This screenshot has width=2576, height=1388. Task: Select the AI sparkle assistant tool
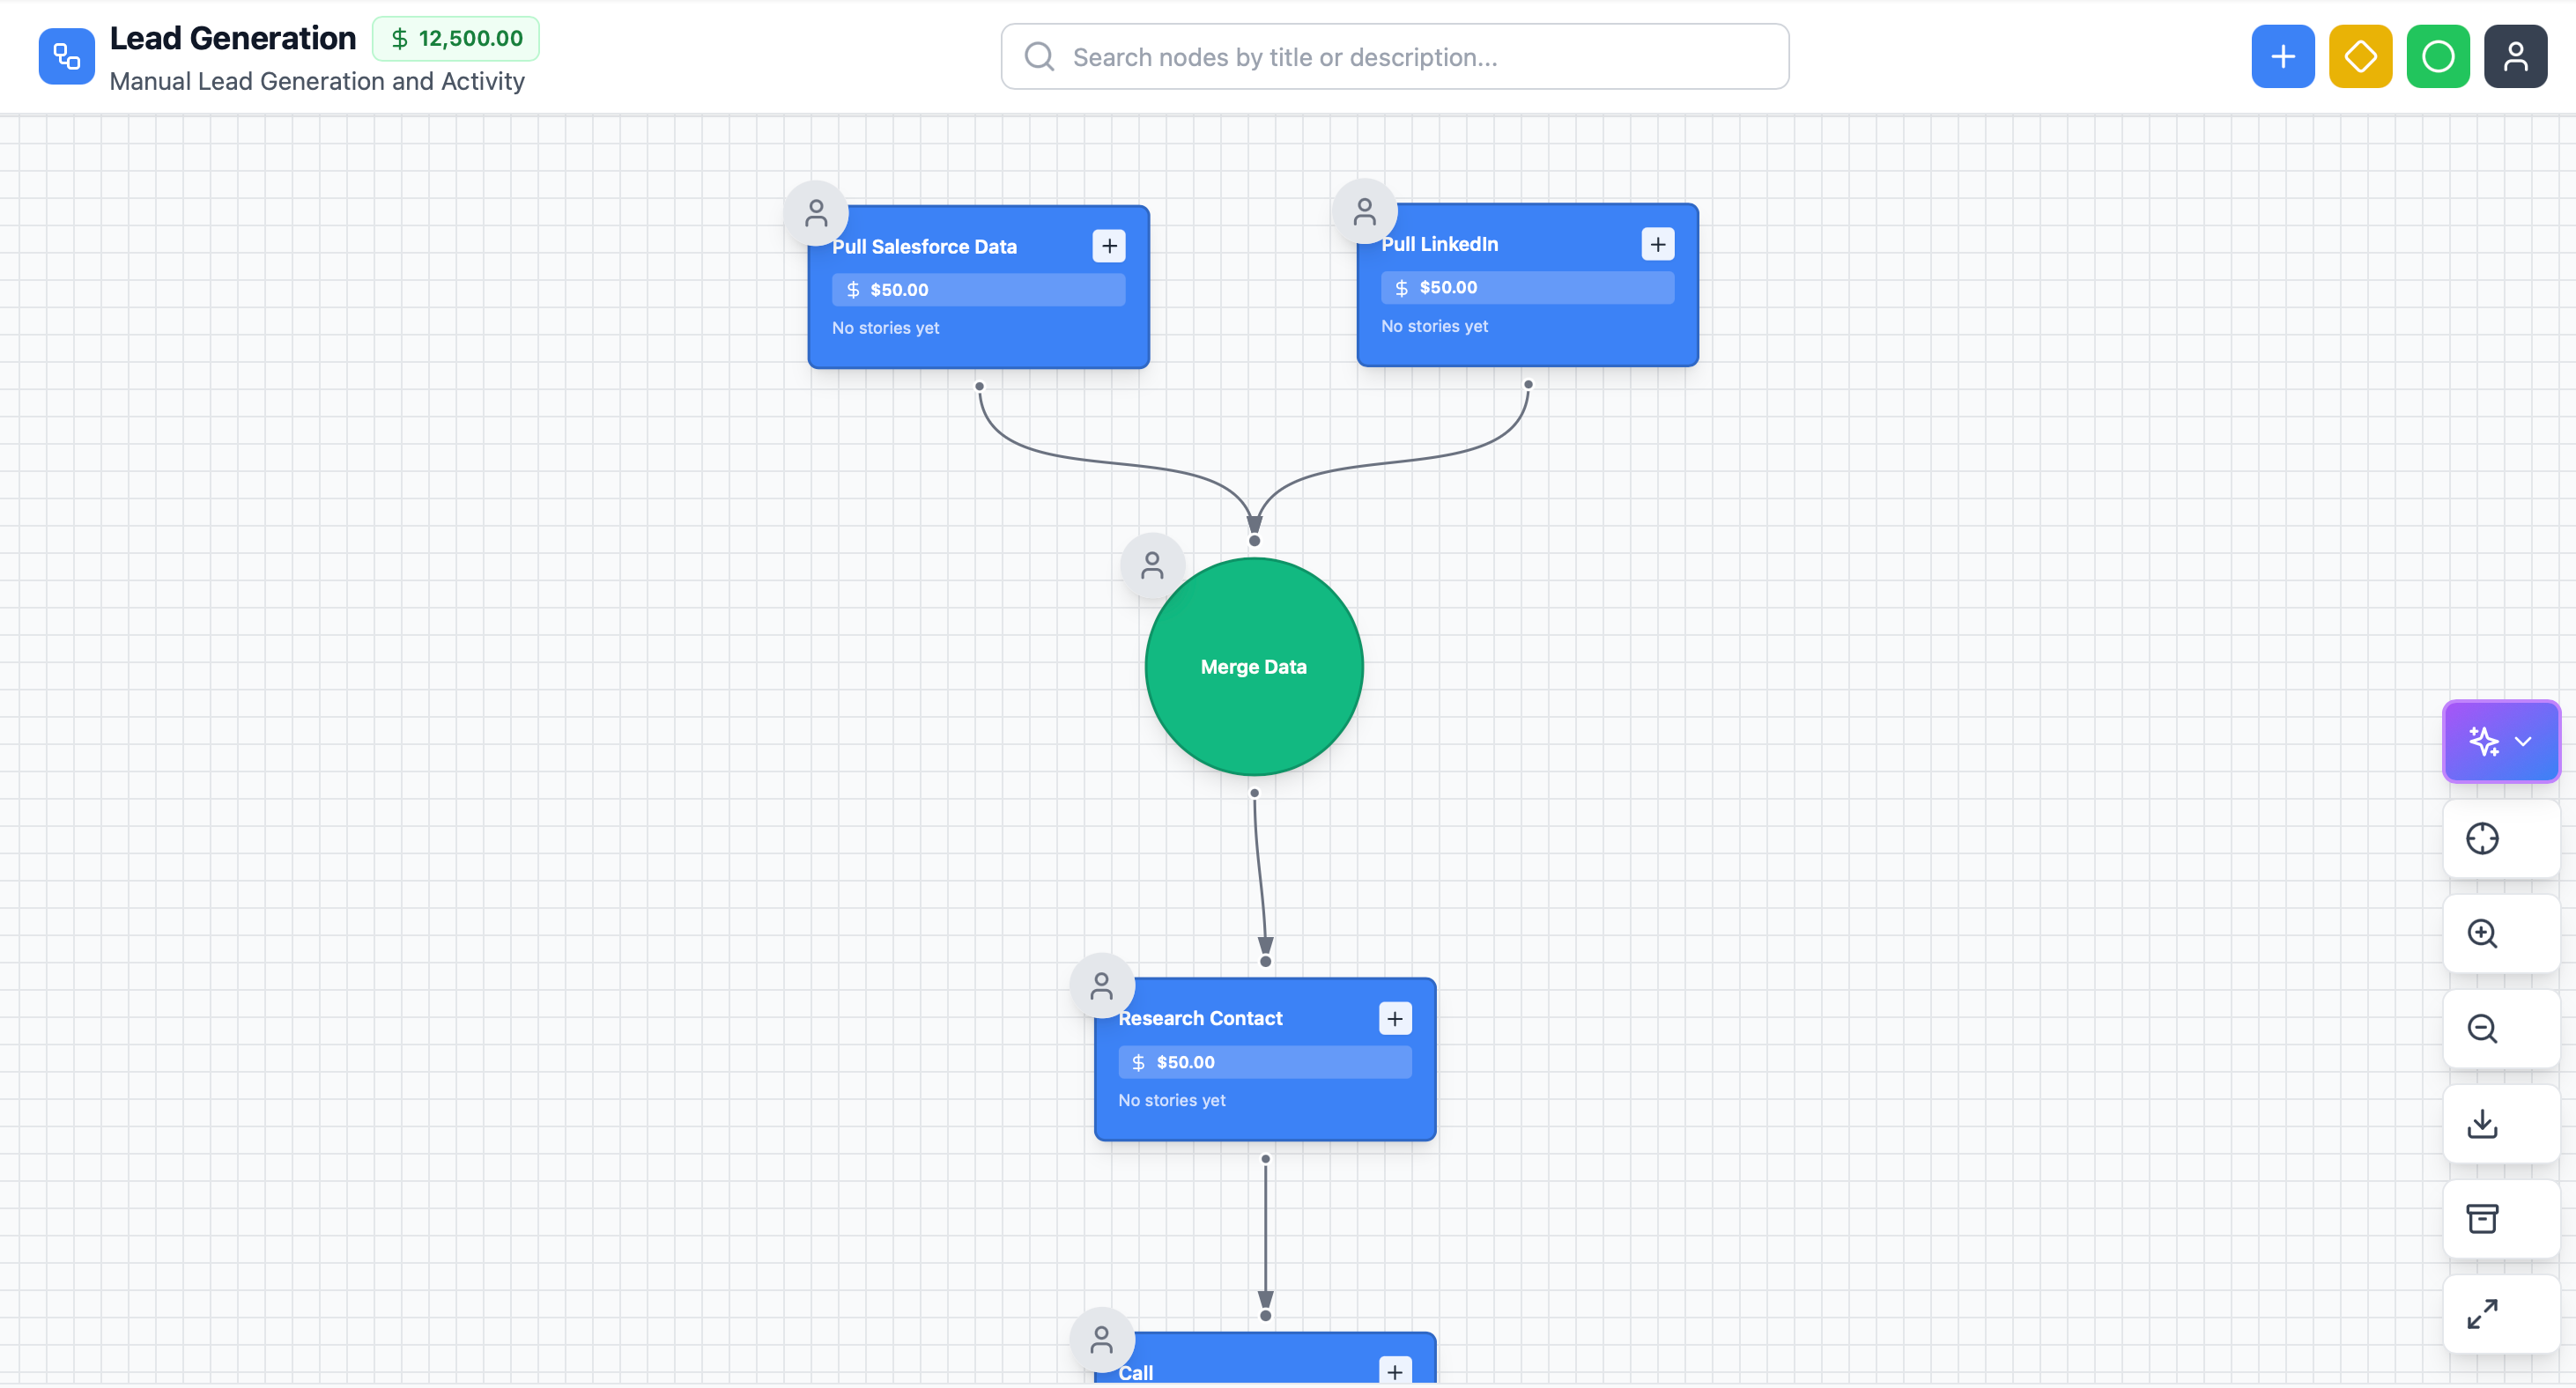coord(2484,741)
